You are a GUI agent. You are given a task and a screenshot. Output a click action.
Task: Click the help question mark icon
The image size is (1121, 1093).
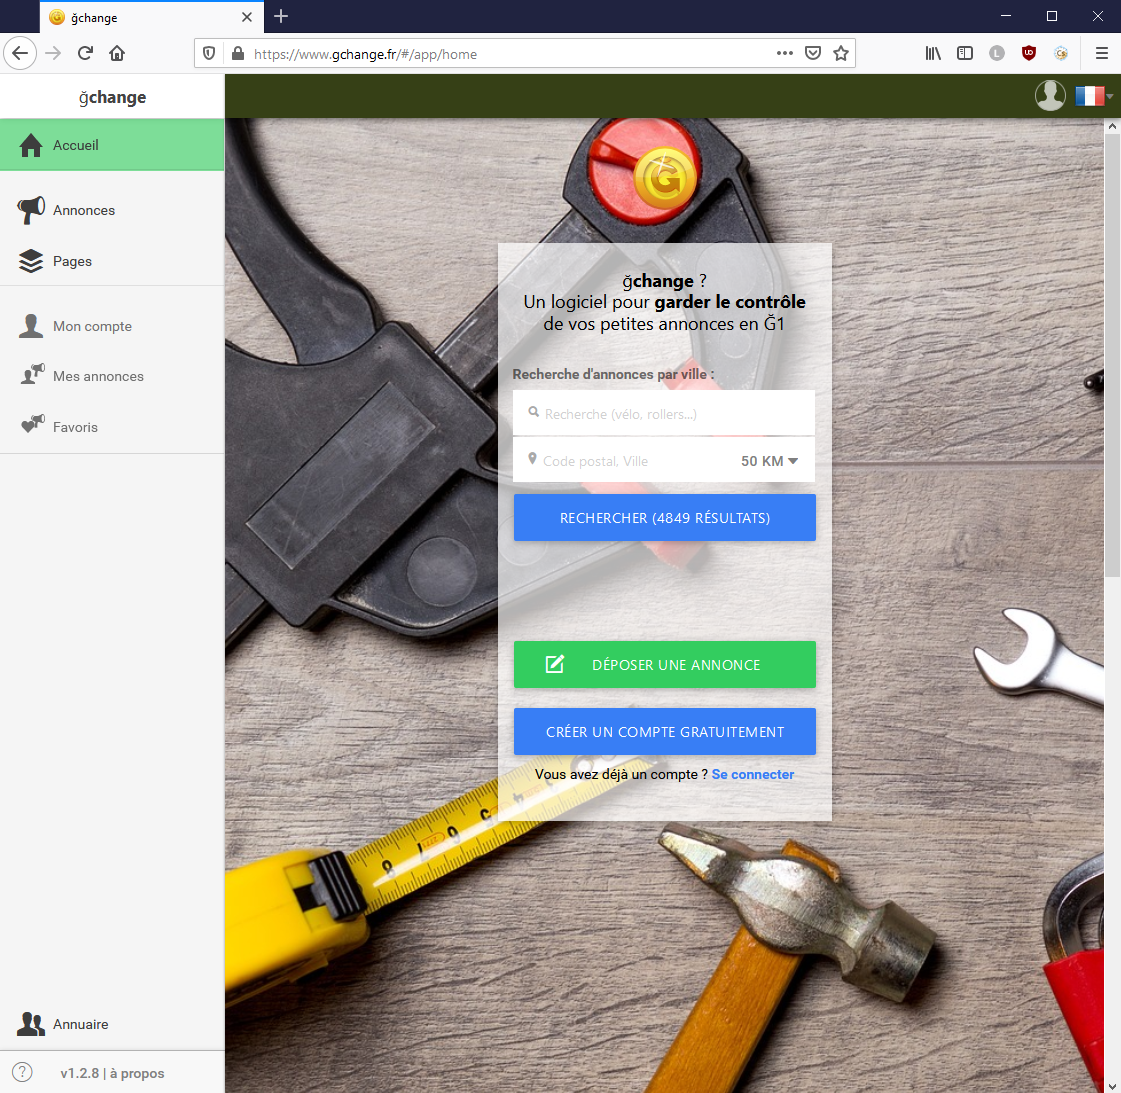(22, 1072)
